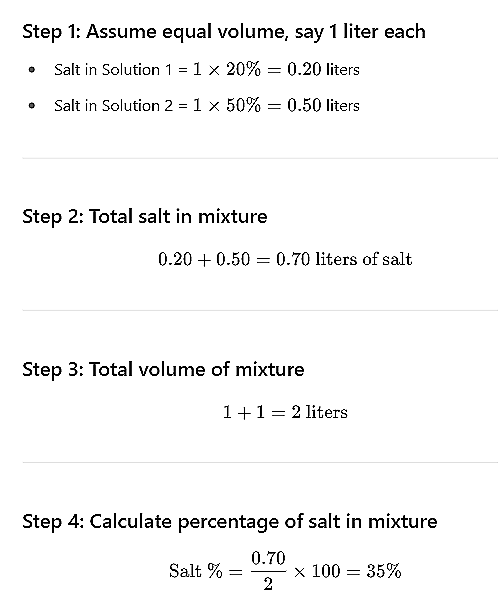498x601 pixels.
Task: Click the denominator 2 in the fraction
Action: click(268, 584)
